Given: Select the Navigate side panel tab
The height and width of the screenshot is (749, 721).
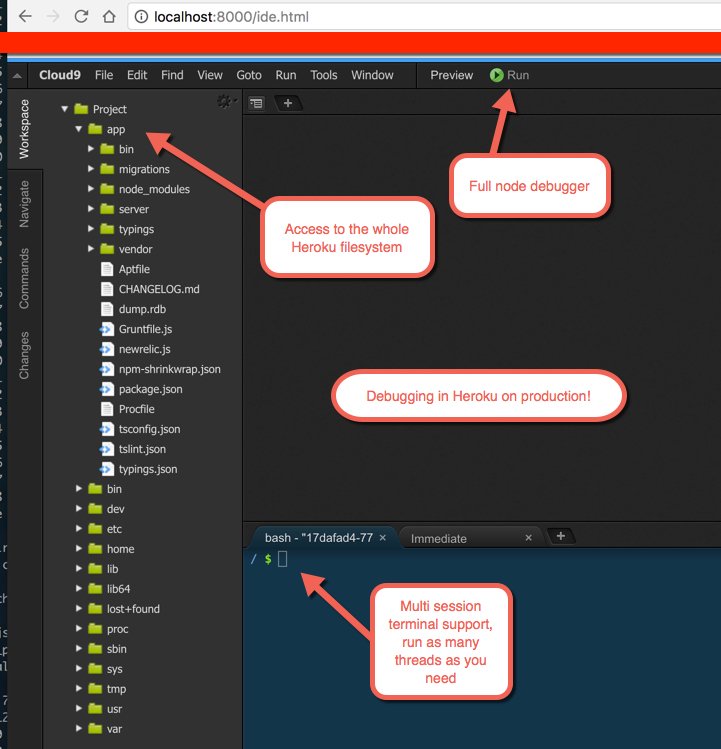Looking at the screenshot, I should click(24, 204).
